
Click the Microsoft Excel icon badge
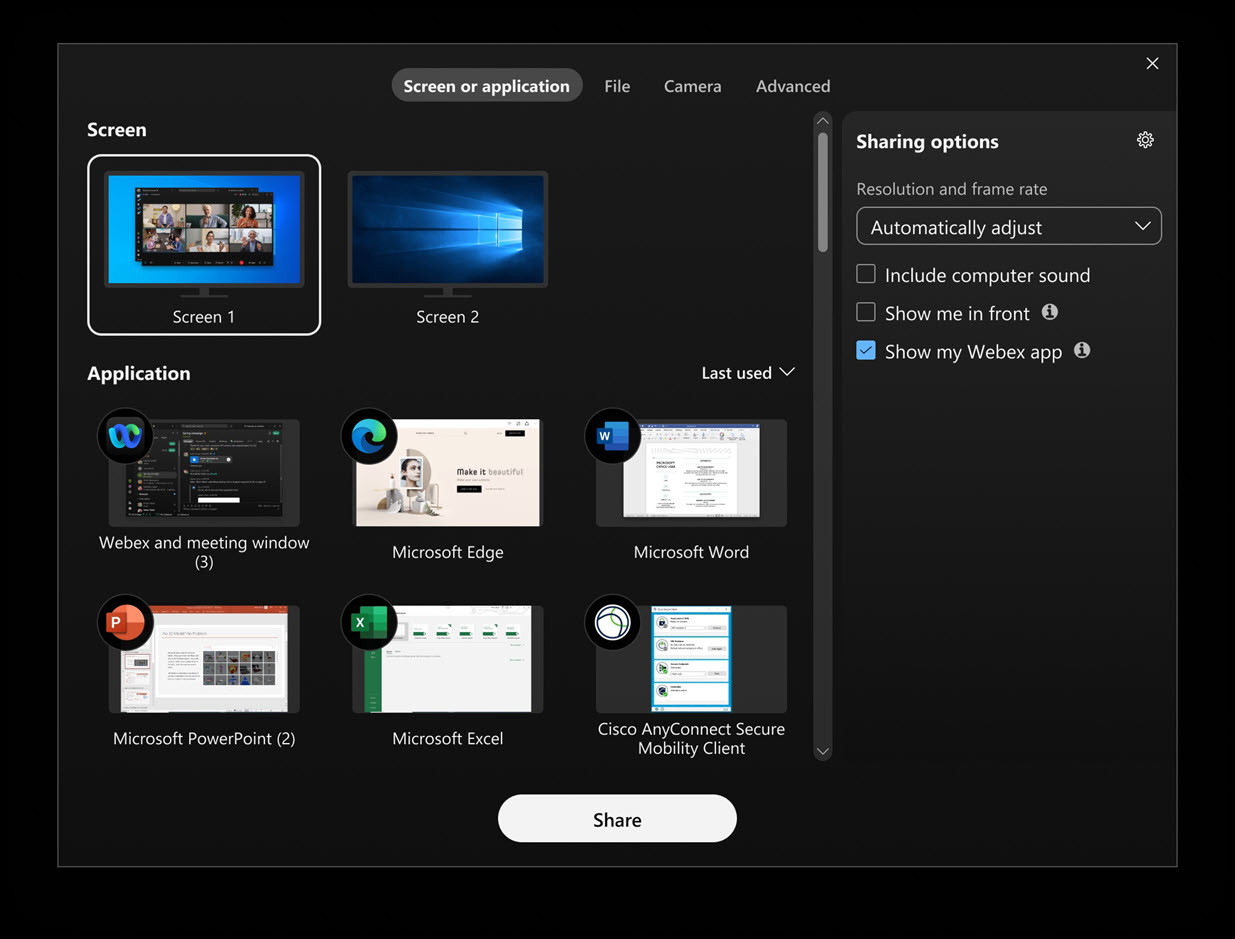tap(369, 622)
